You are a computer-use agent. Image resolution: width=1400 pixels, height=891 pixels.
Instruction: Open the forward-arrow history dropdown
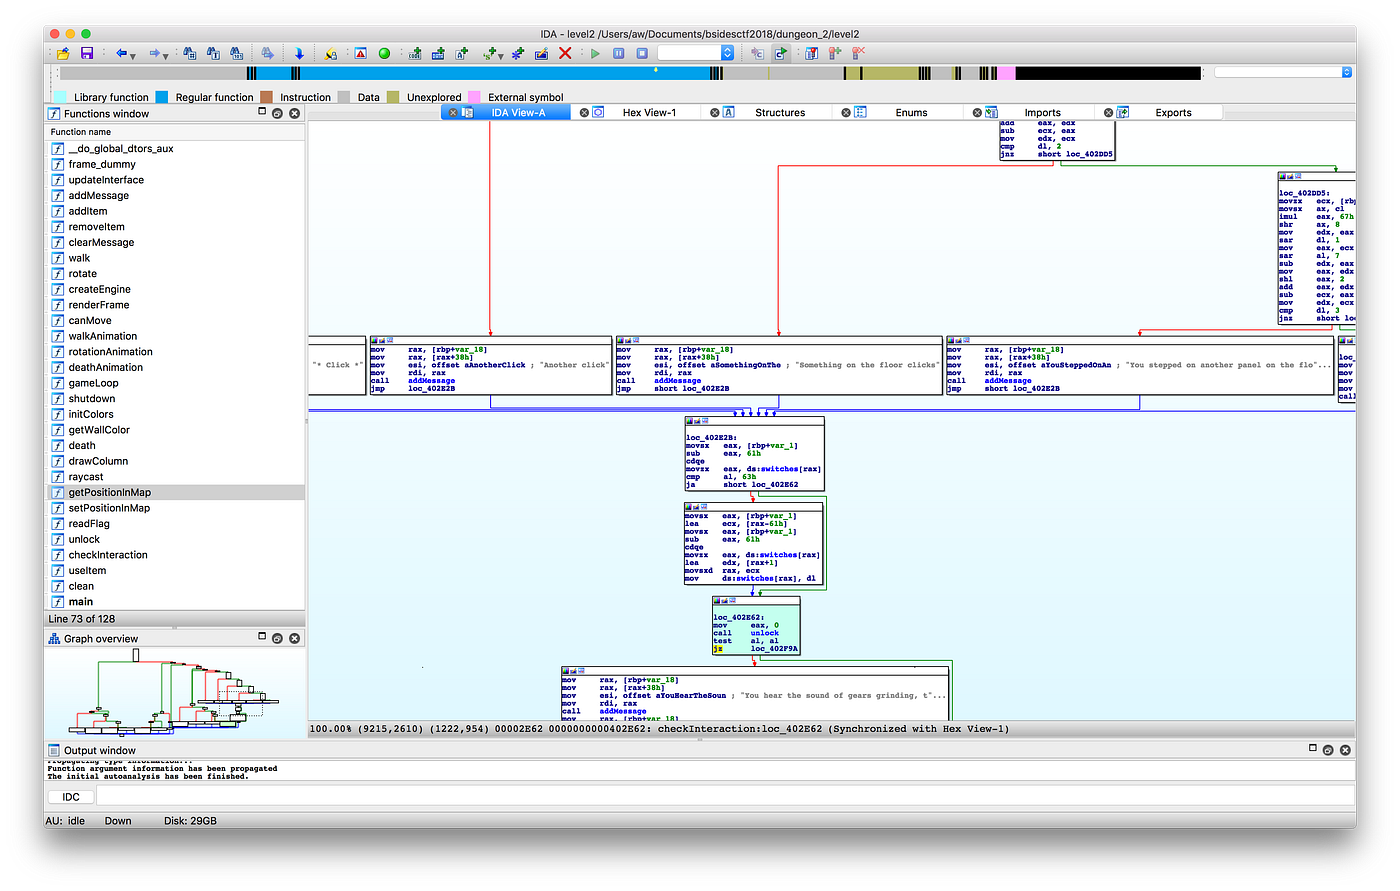(x=165, y=56)
